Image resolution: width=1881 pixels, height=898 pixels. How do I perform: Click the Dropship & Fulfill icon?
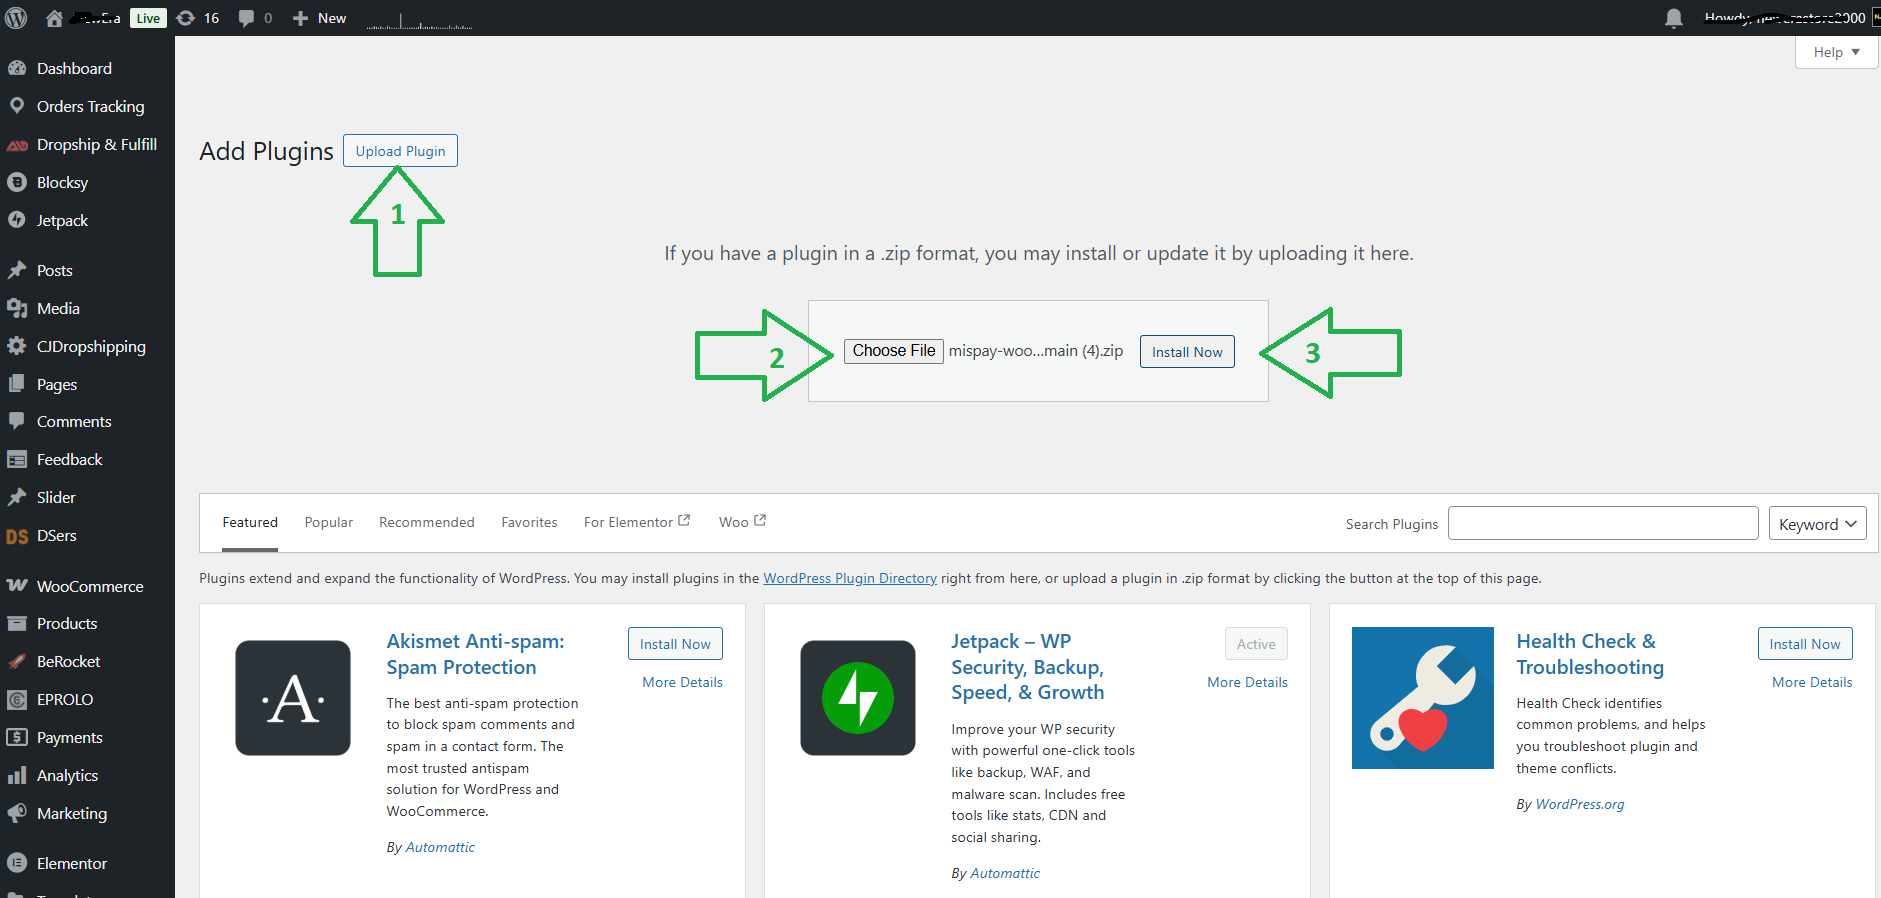pos(17,145)
